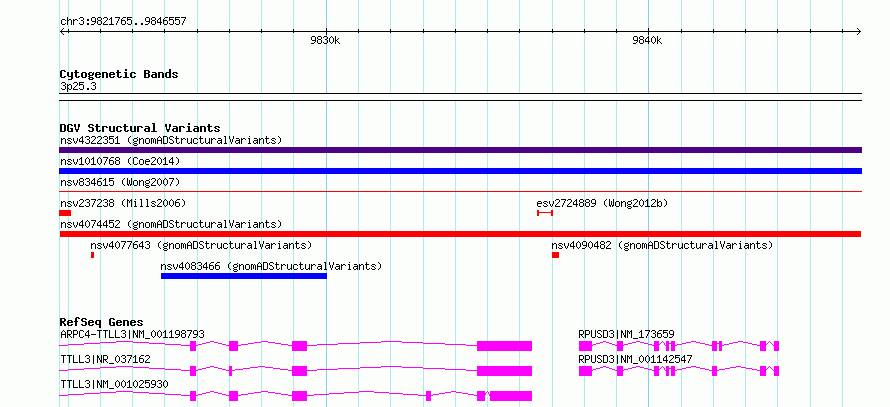The width and height of the screenshot is (890, 407).
Task: Select the first exon of RPUSD3|NM_001142547
Action: 586,371
